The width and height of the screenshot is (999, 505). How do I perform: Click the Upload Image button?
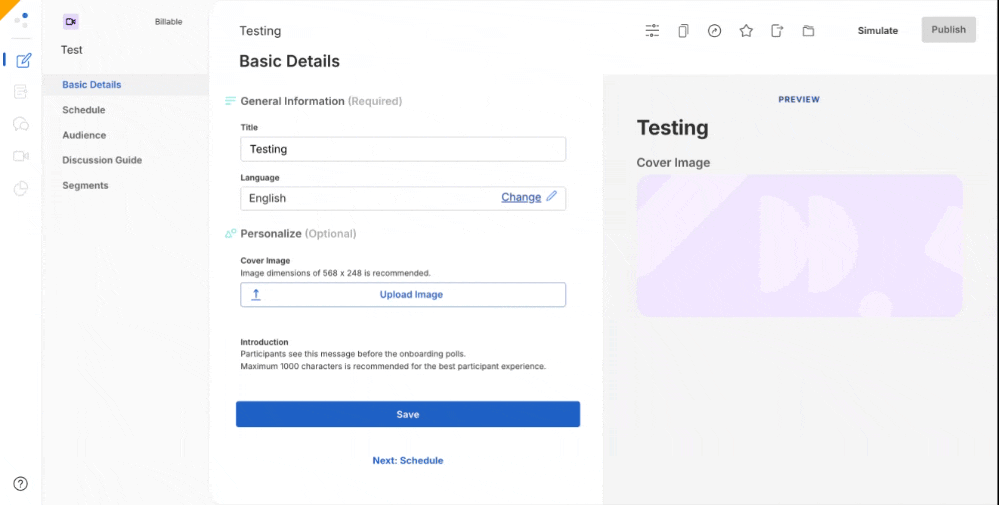point(403,295)
